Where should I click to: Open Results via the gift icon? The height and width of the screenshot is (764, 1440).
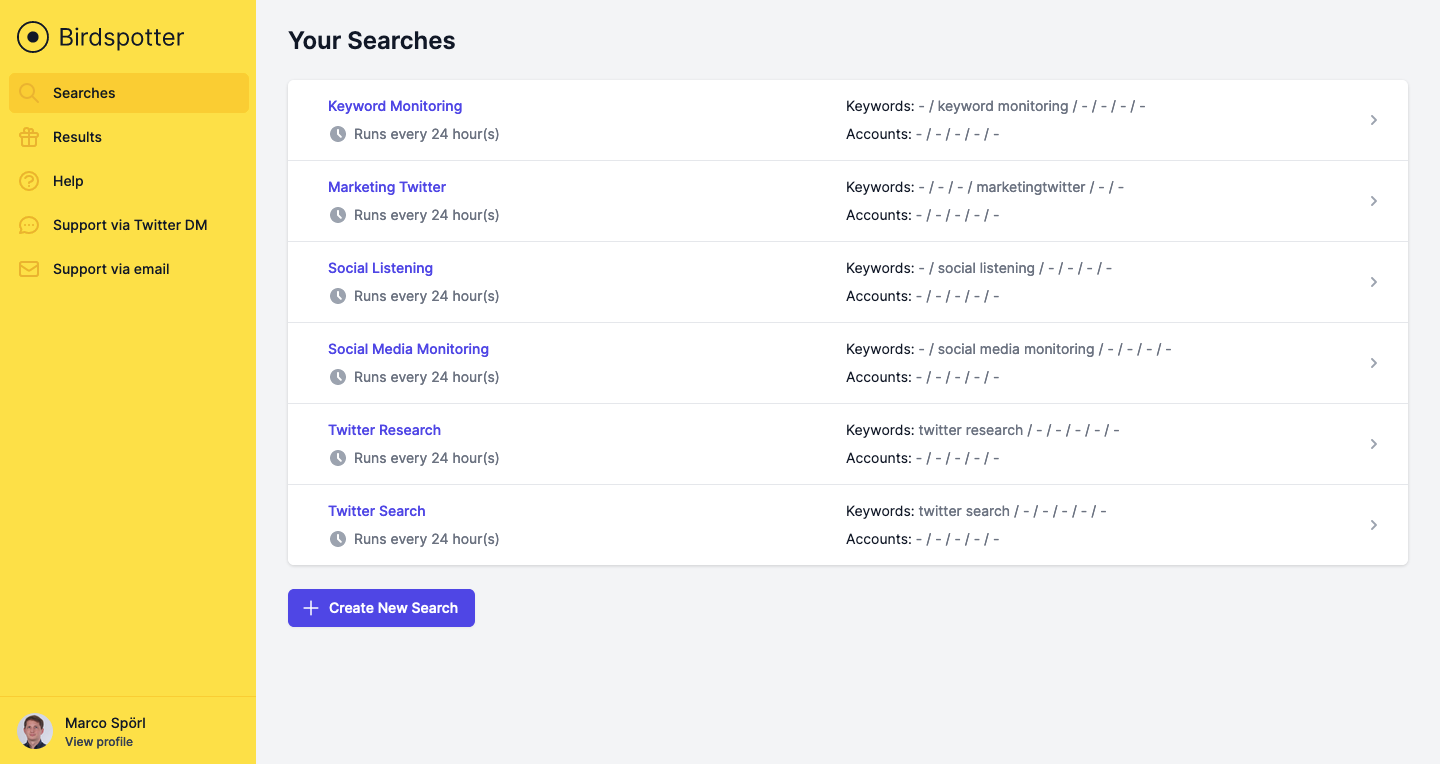[28, 136]
